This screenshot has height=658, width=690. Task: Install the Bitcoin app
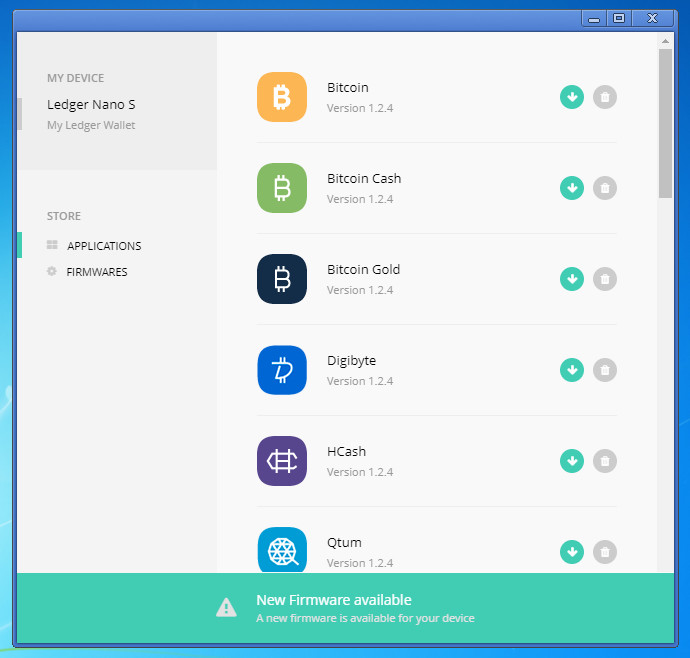[x=572, y=97]
